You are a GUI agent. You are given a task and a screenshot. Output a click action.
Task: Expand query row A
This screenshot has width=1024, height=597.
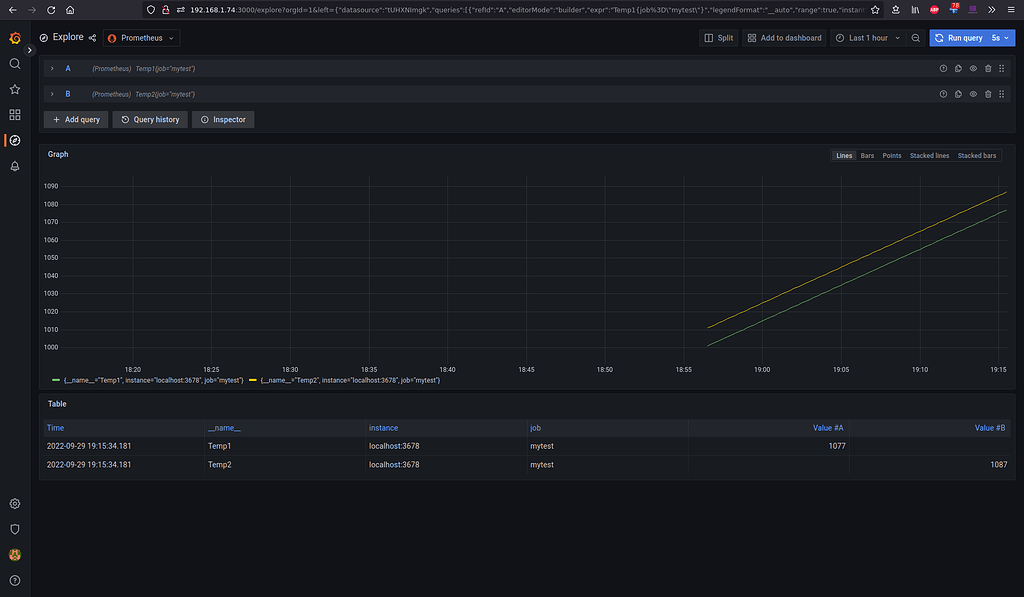coord(51,68)
